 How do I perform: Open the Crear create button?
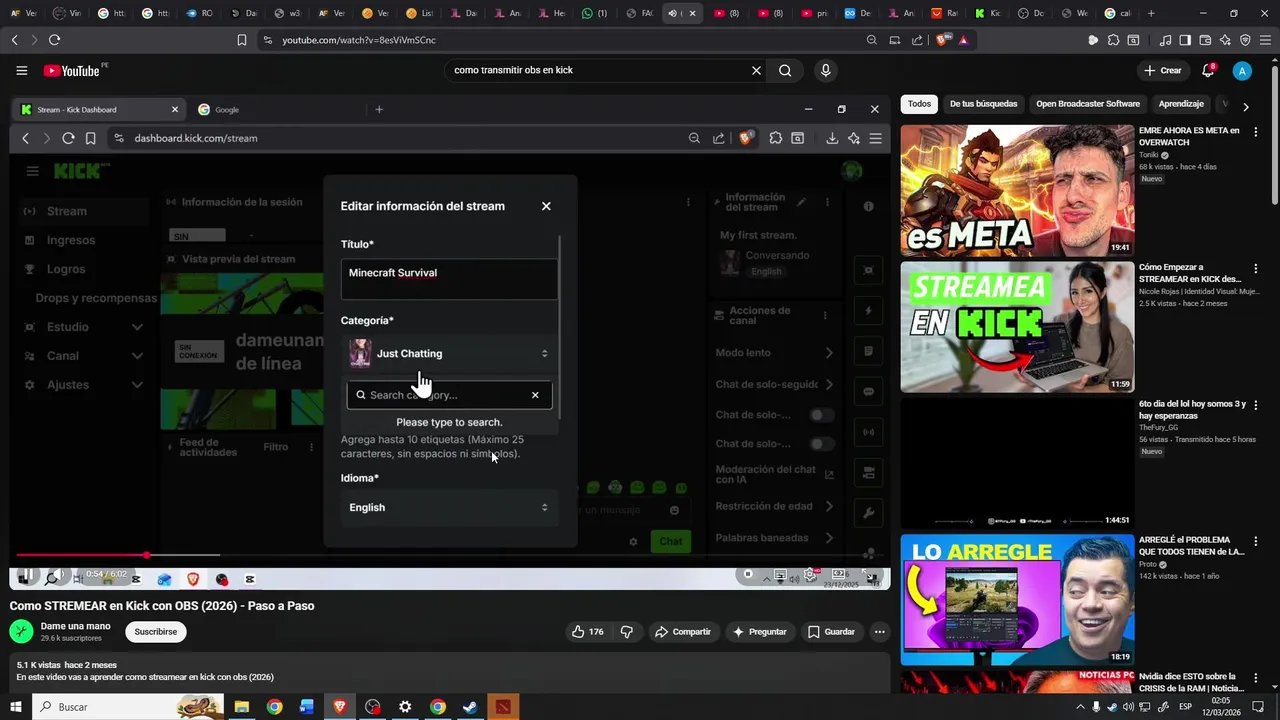(x=1163, y=71)
